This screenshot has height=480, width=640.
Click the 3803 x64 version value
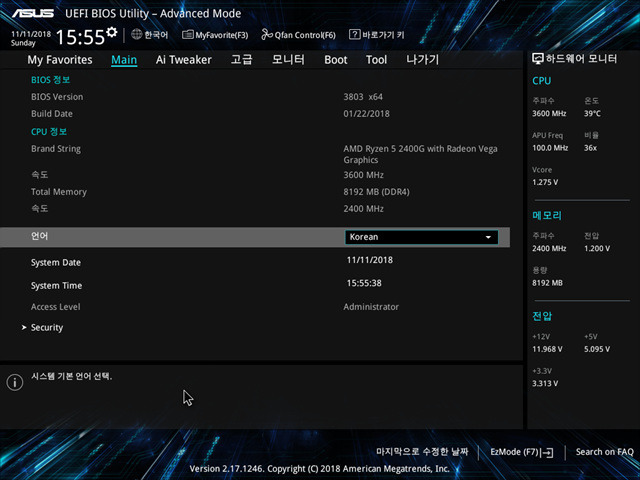point(363,97)
